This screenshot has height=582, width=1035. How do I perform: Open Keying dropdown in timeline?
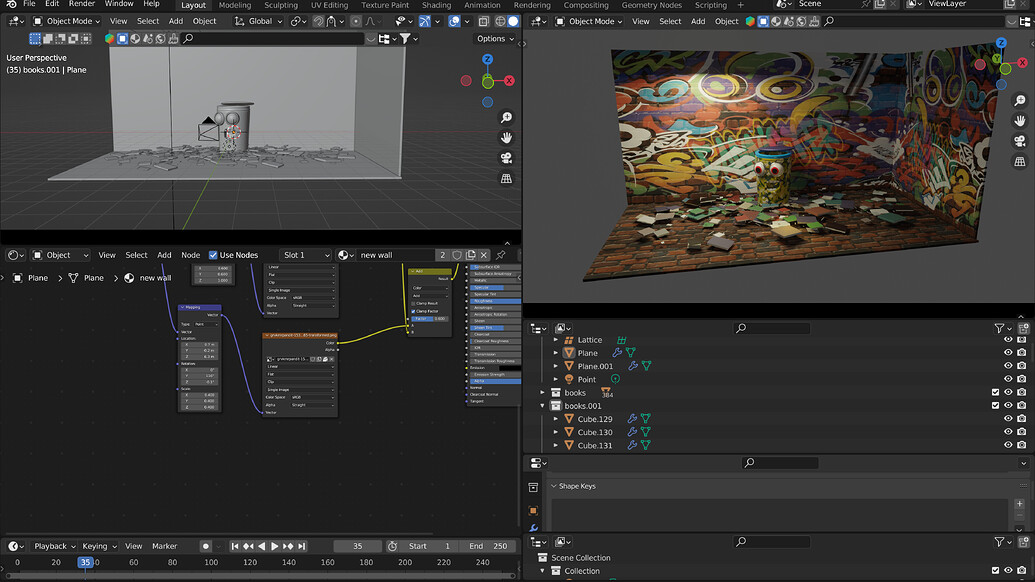point(99,546)
